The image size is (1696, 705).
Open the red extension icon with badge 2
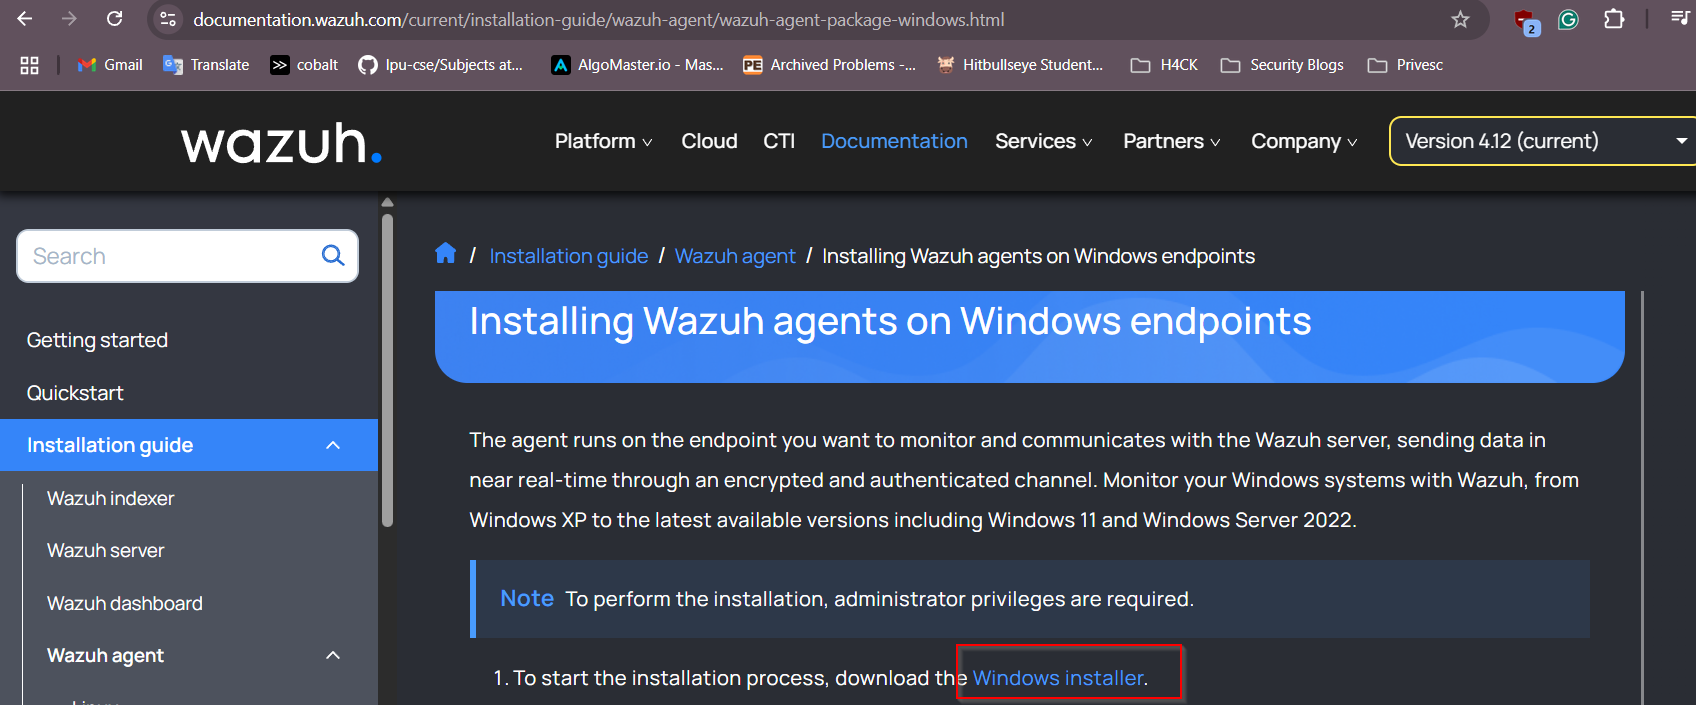click(x=1526, y=20)
